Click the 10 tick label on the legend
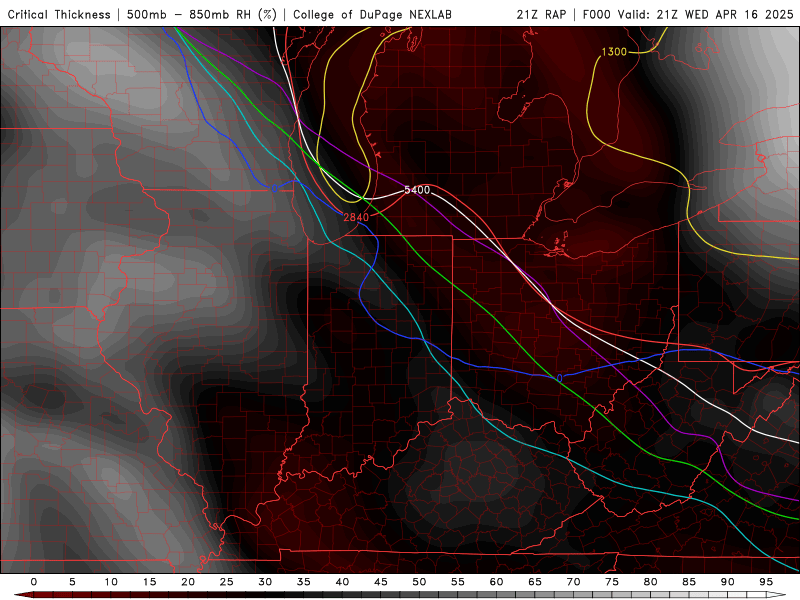The image size is (800, 600). 111,582
